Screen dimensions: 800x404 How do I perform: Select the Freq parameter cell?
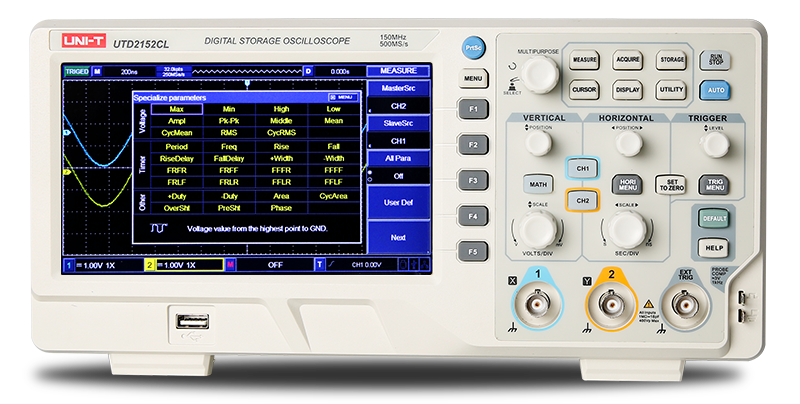click(x=229, y=146)
